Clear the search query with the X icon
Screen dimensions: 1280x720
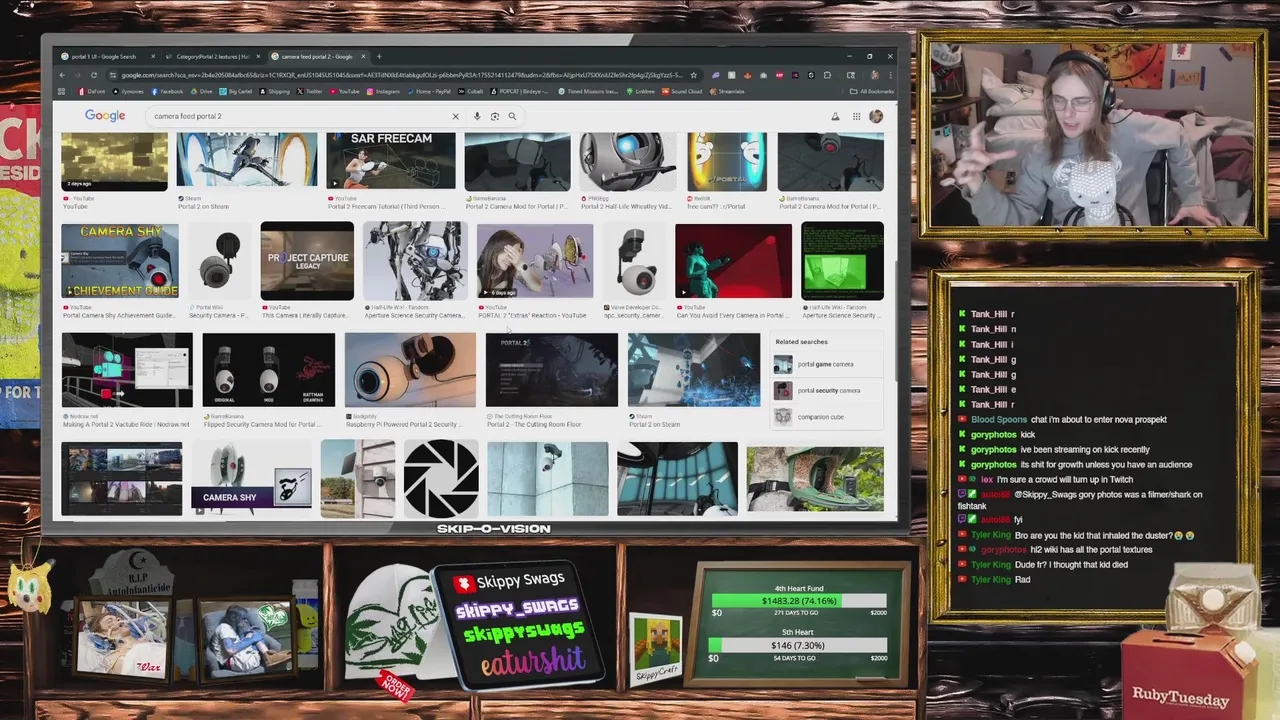[x=455, y=116]
